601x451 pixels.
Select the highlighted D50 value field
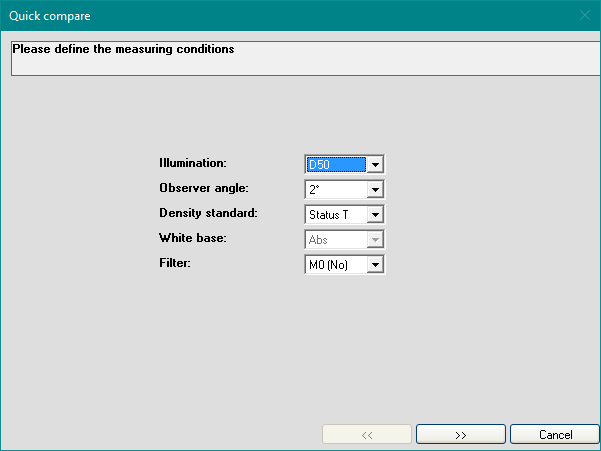[x=336, y=165]
